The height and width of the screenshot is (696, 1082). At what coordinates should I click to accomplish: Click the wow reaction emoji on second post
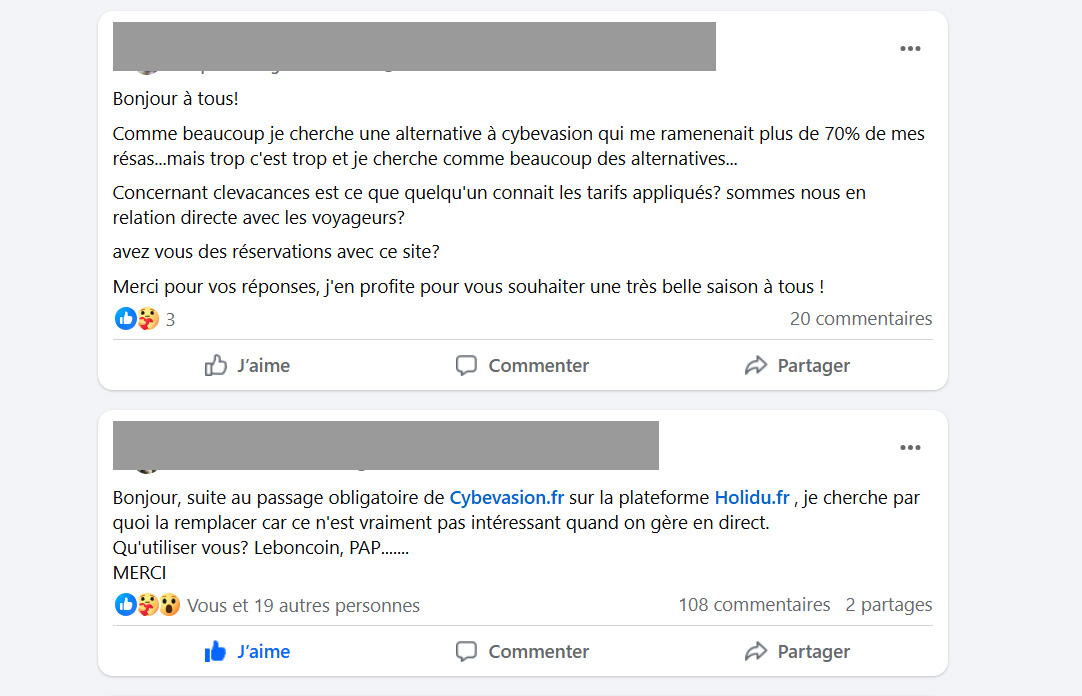coord(170,605)
